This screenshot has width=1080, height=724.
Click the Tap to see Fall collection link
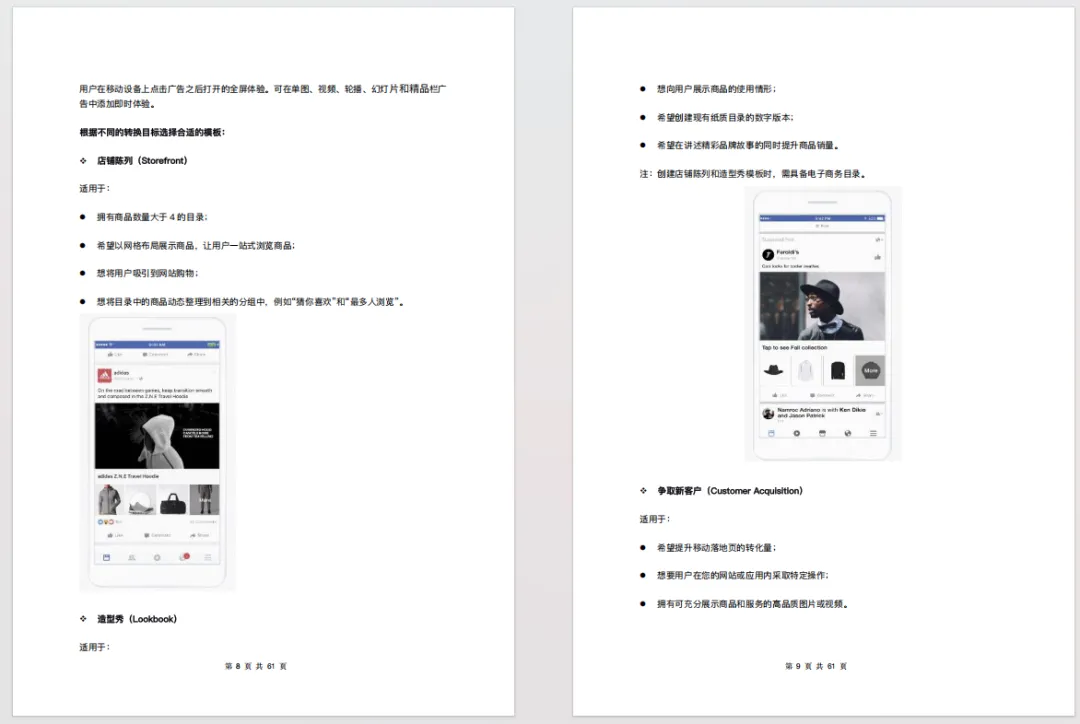coord(794,348)
